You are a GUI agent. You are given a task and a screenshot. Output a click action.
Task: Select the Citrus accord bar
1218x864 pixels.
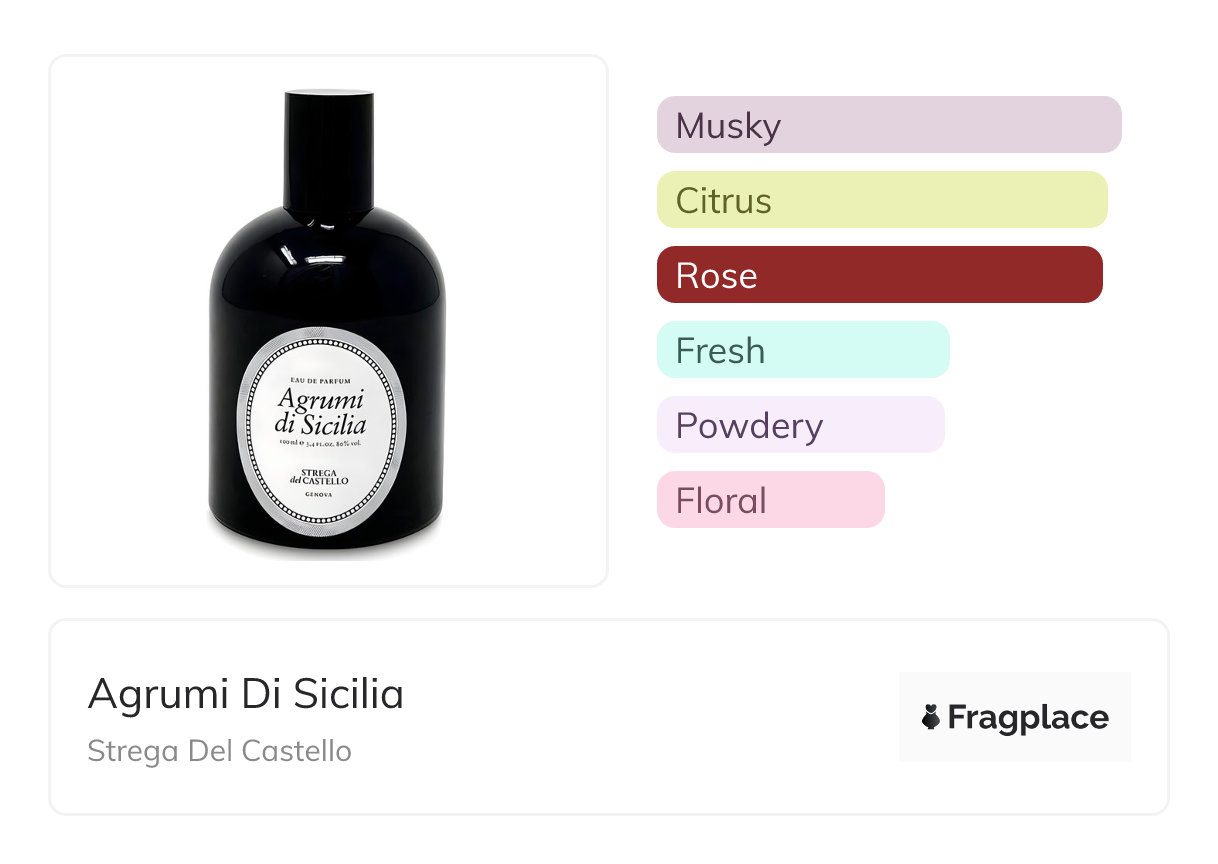coord(881,200)
